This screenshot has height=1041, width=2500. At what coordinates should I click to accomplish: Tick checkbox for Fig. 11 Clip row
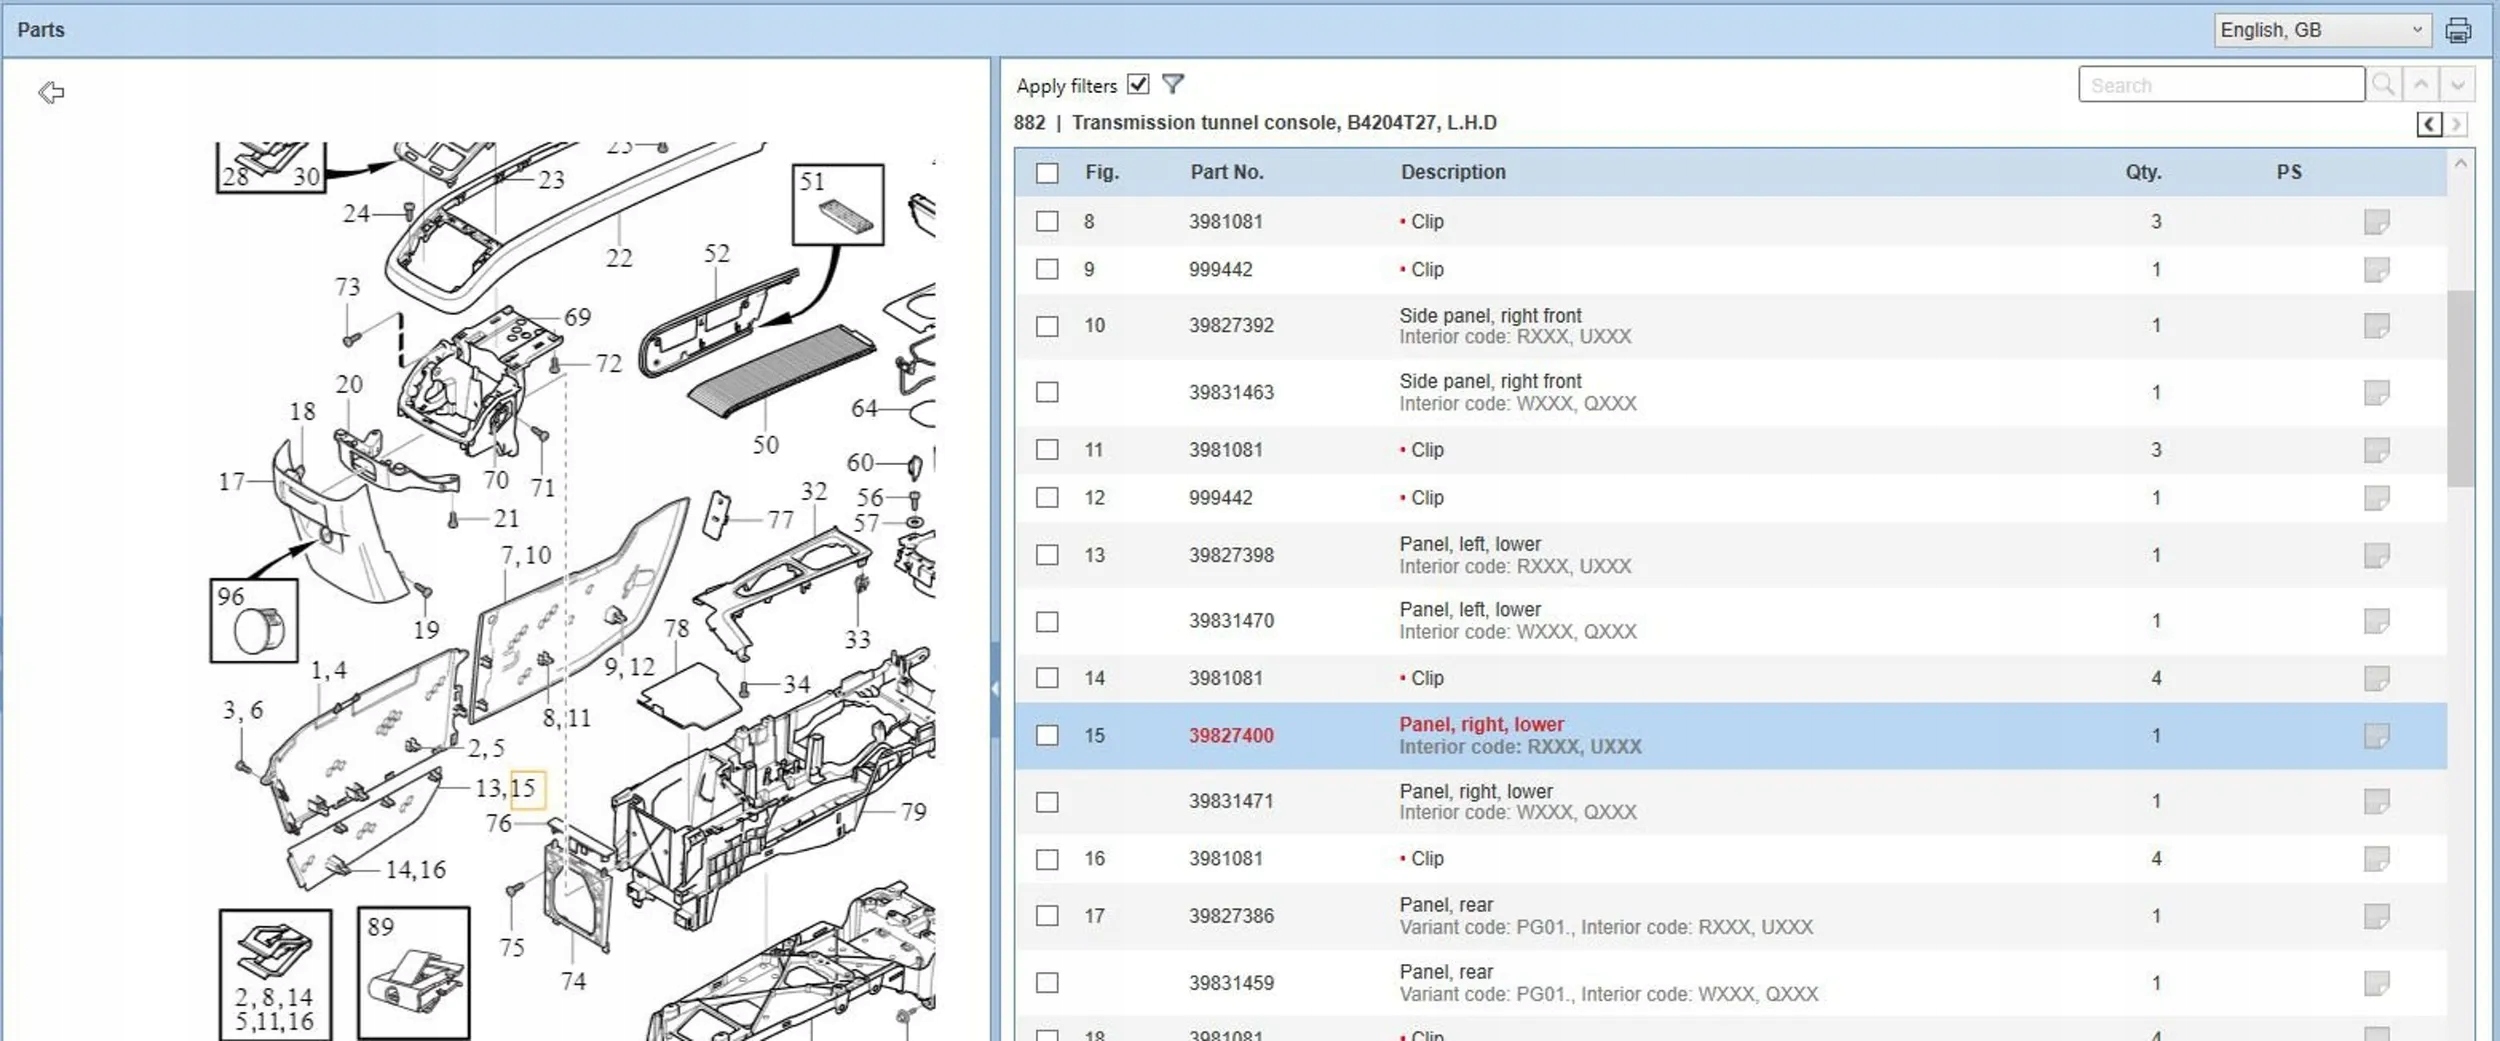click(1047, 450)
